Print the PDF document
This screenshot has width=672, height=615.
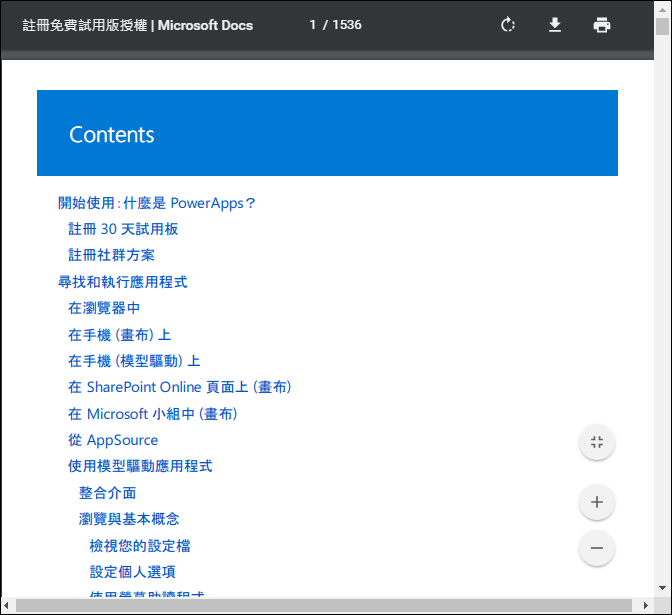pyautogui.click(x=602, y=25)
